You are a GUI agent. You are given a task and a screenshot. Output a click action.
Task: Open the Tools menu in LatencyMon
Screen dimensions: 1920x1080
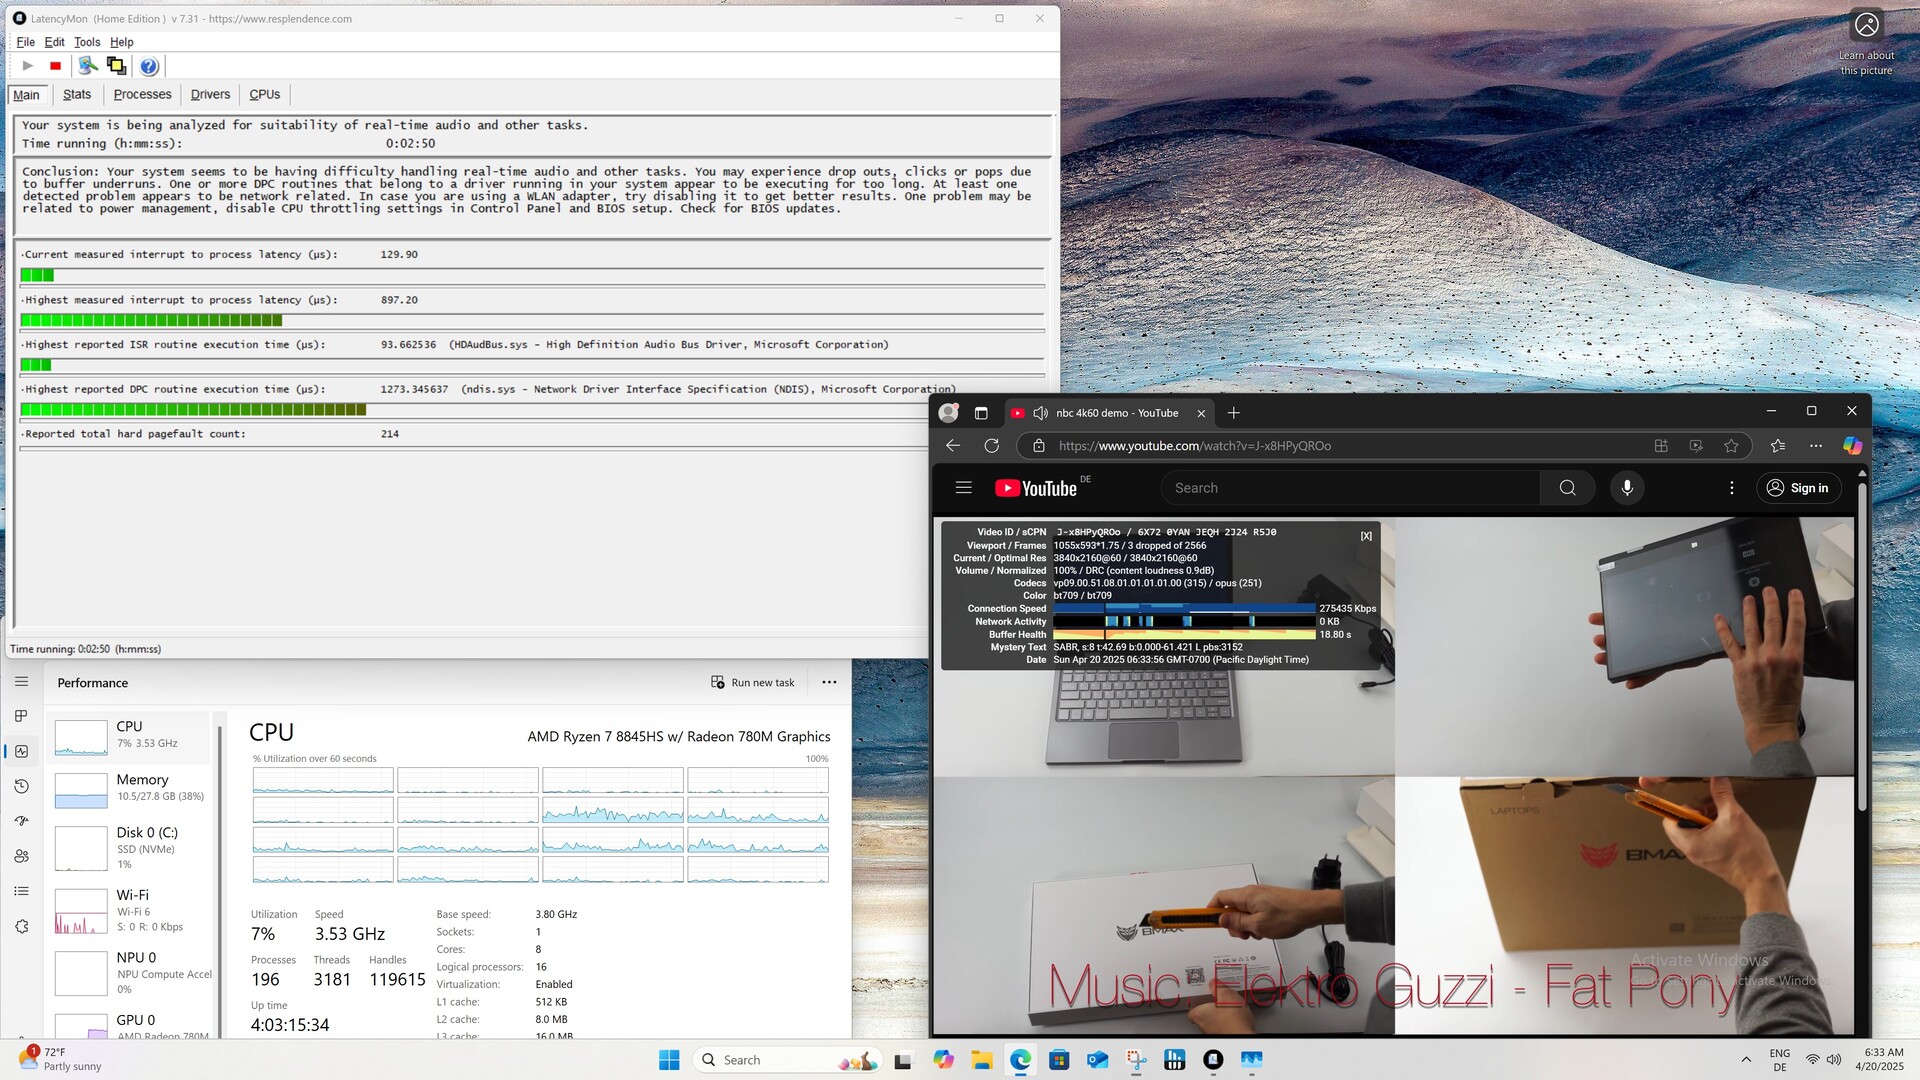click(x=87, y=42)
